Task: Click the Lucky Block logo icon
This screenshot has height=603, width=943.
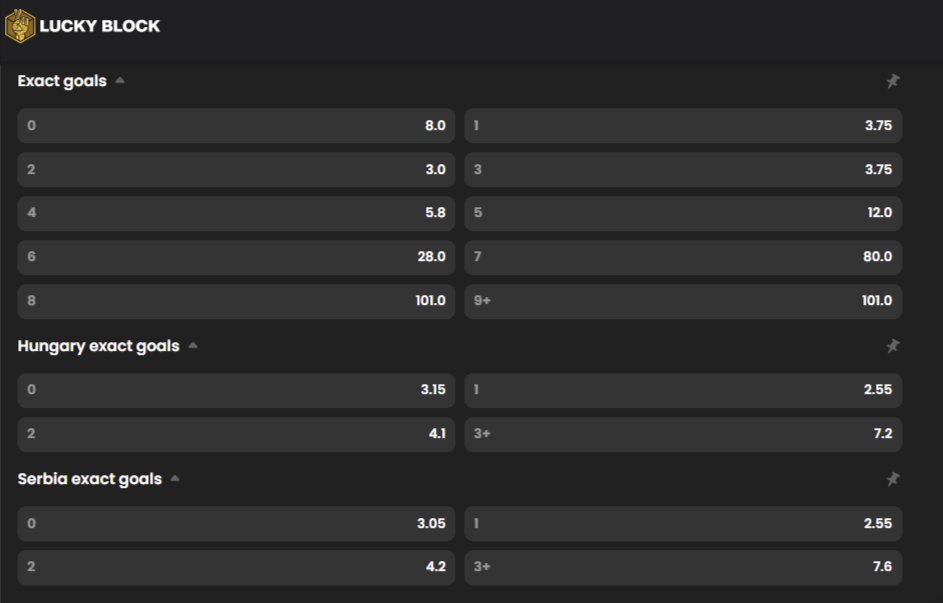Action: coord(20,26)
